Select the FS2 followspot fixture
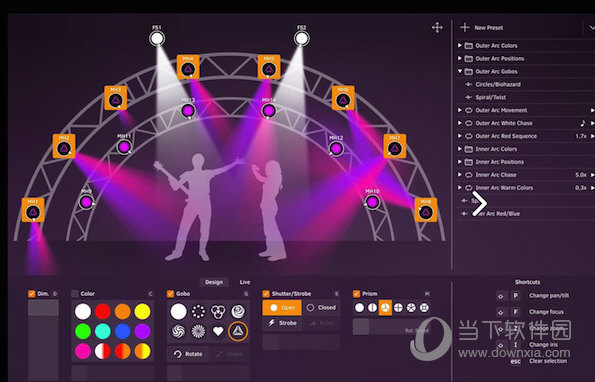The image size is (595, 382). point(302,38)
